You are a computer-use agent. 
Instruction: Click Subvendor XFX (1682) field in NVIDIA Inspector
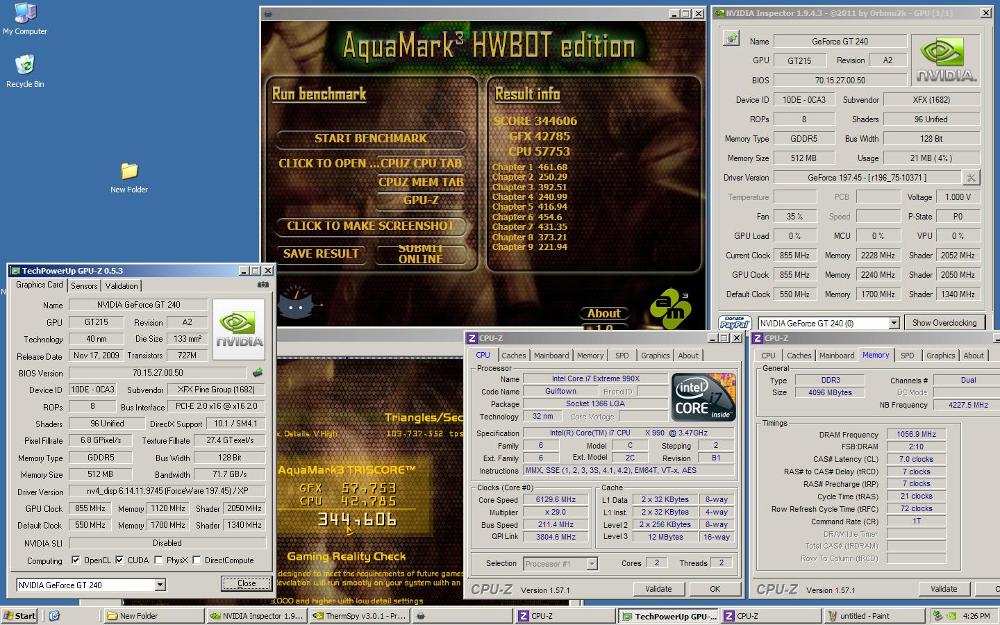pyautogui.click(x=931, y=99)
